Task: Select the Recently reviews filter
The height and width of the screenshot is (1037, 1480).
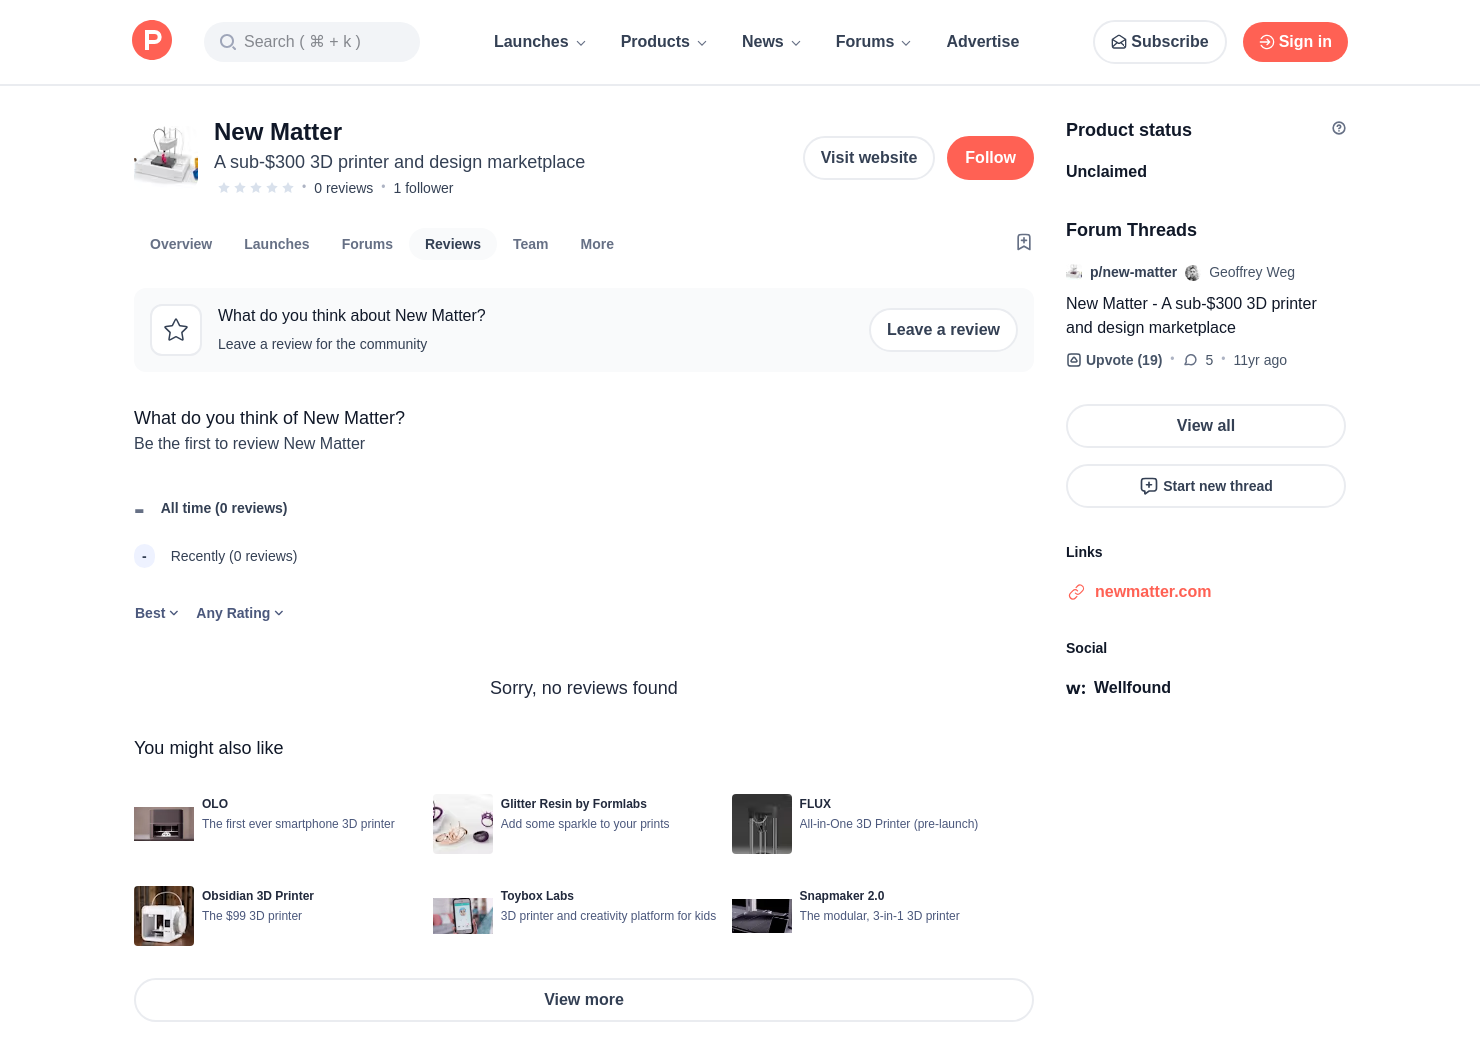Action: coord(233,556)
